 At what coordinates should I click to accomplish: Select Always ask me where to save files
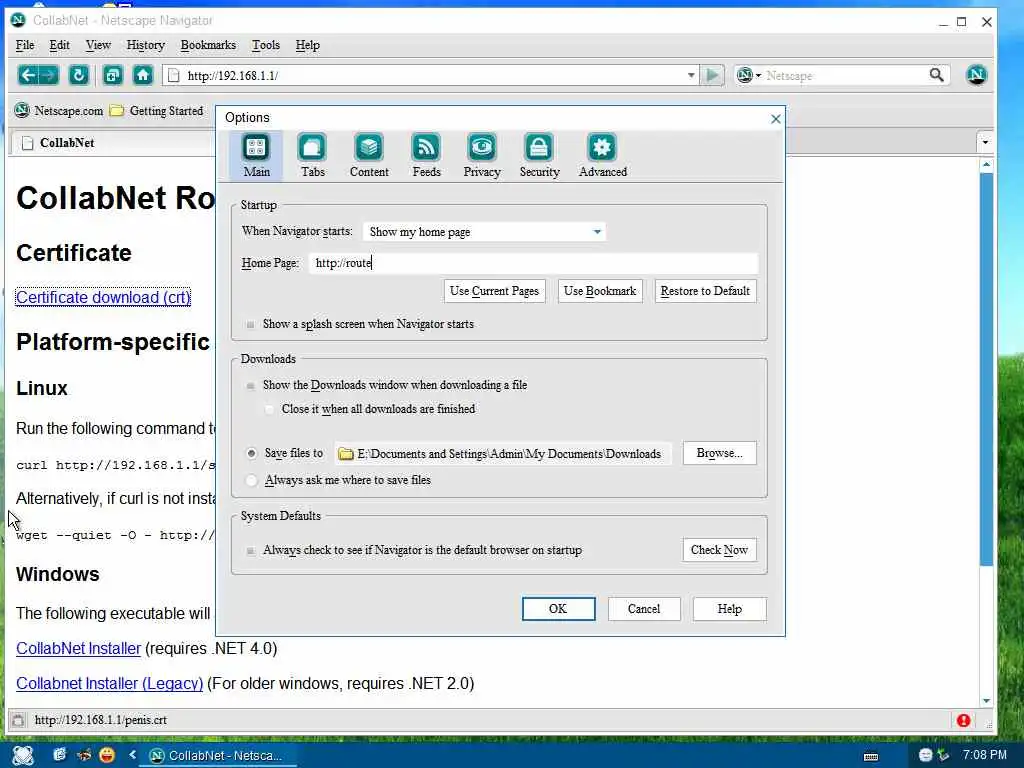pyautogui.click(x=251, y=480)
